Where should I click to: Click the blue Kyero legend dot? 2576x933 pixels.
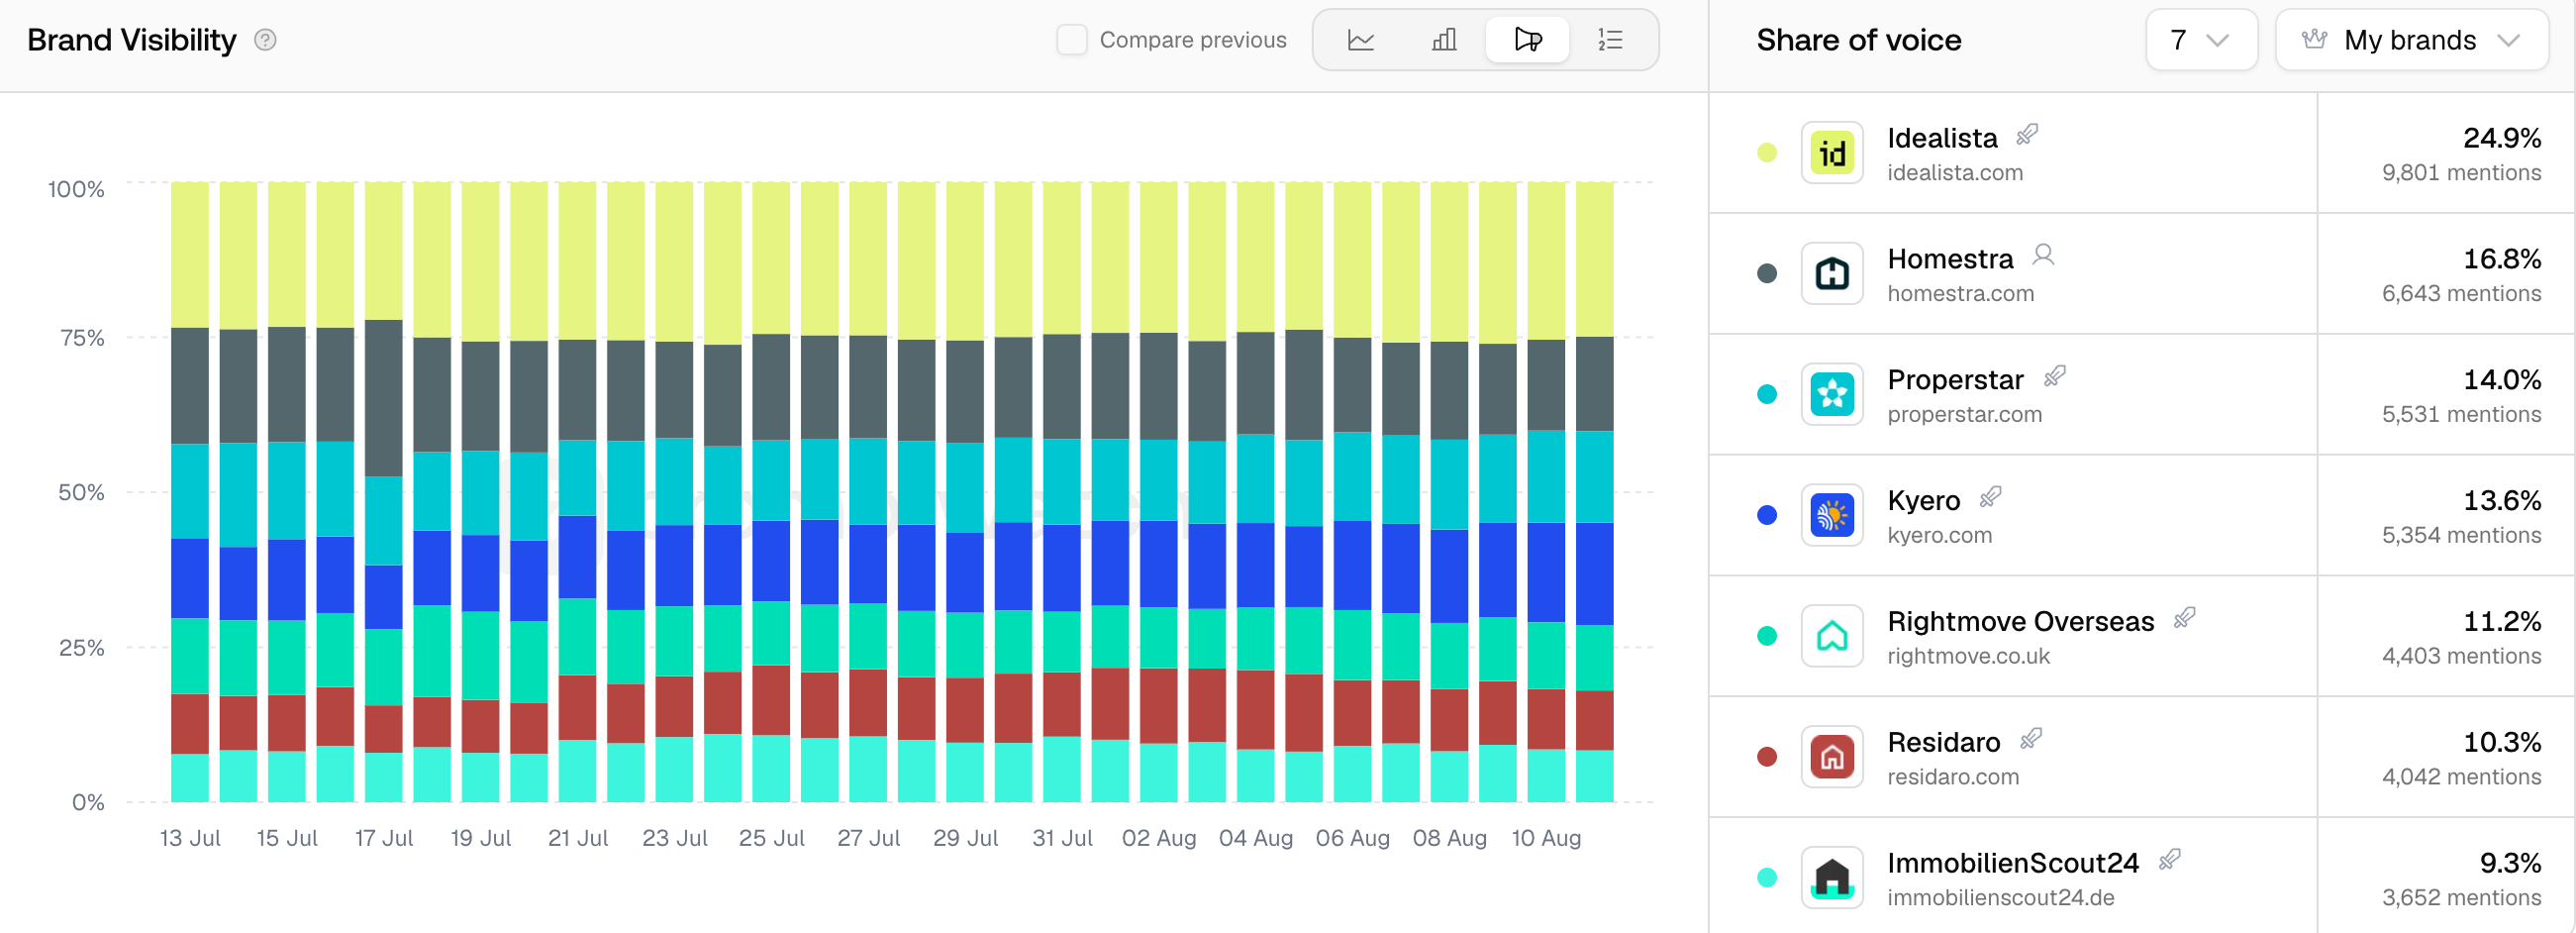click(1767, 516)
